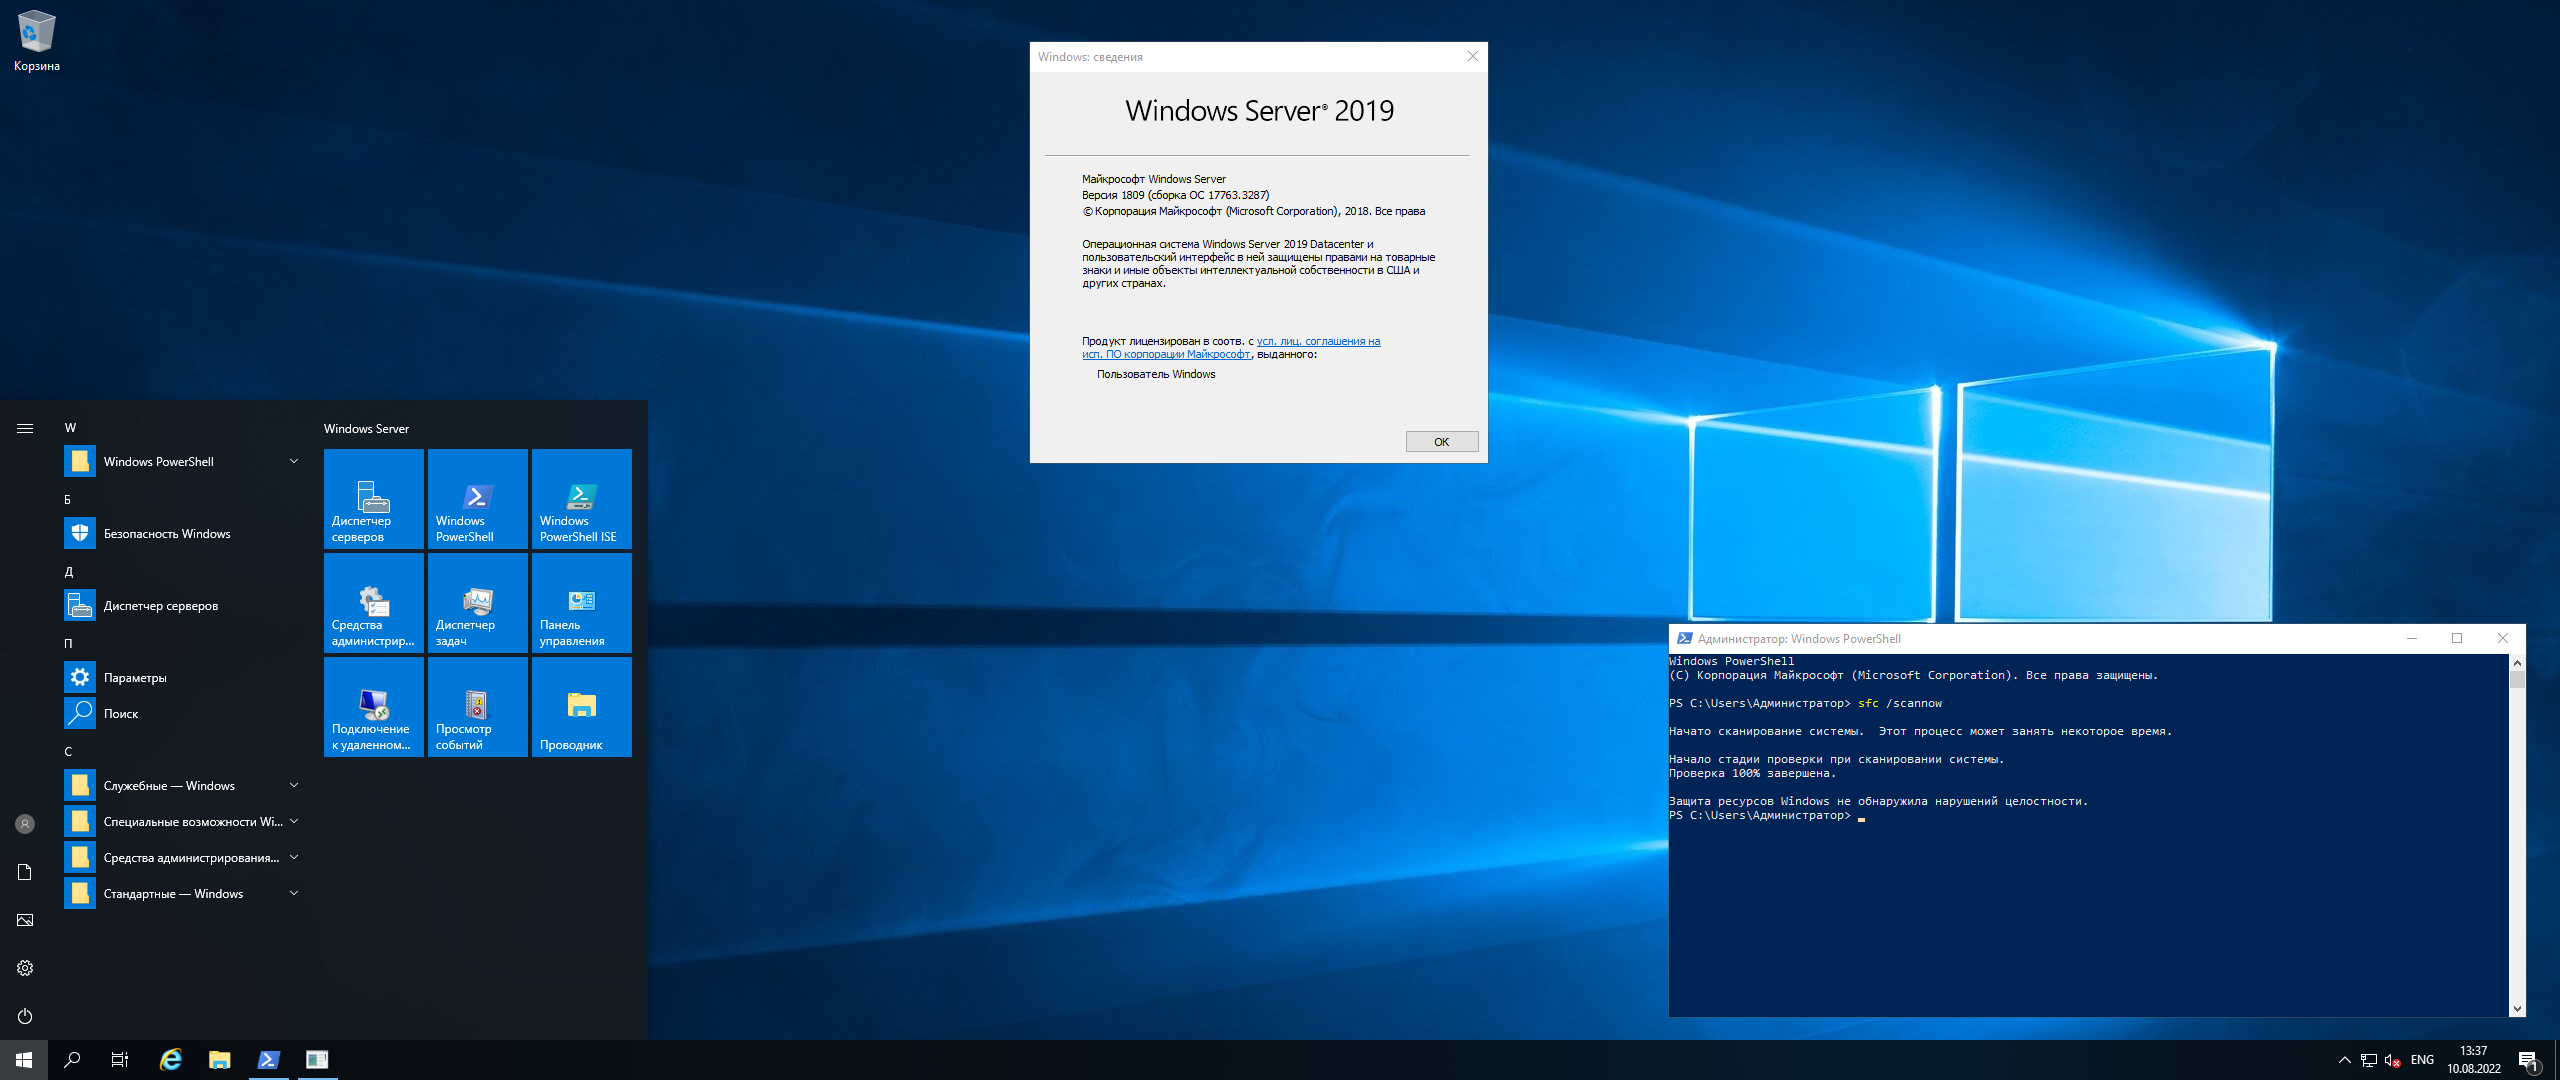
Task: Launch the Диспетчер задач tile
Action: 478,603
